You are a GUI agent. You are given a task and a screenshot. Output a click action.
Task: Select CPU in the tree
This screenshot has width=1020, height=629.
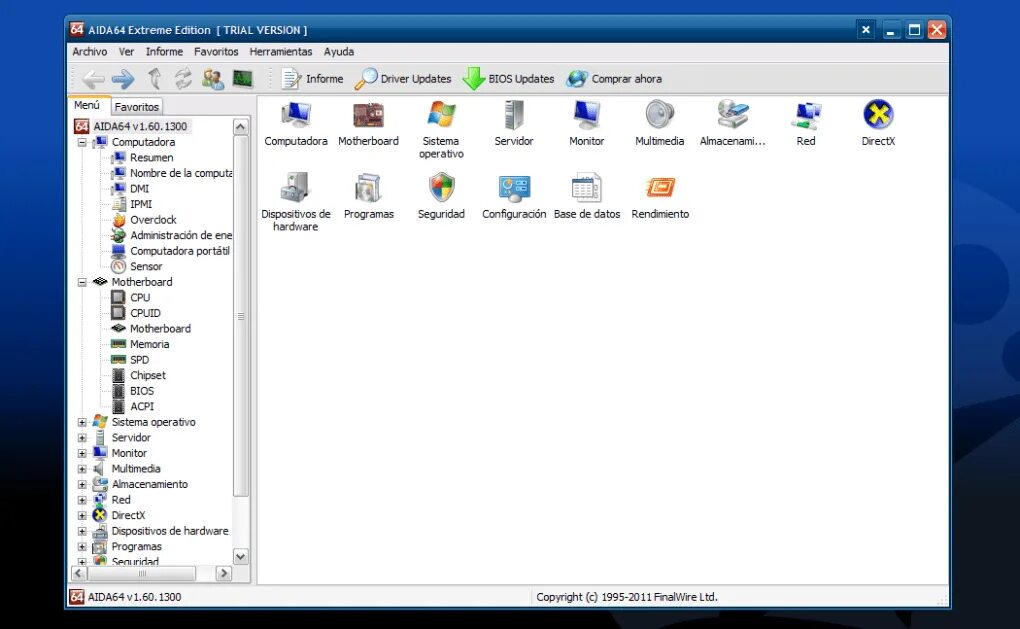[x=140, y=297]
